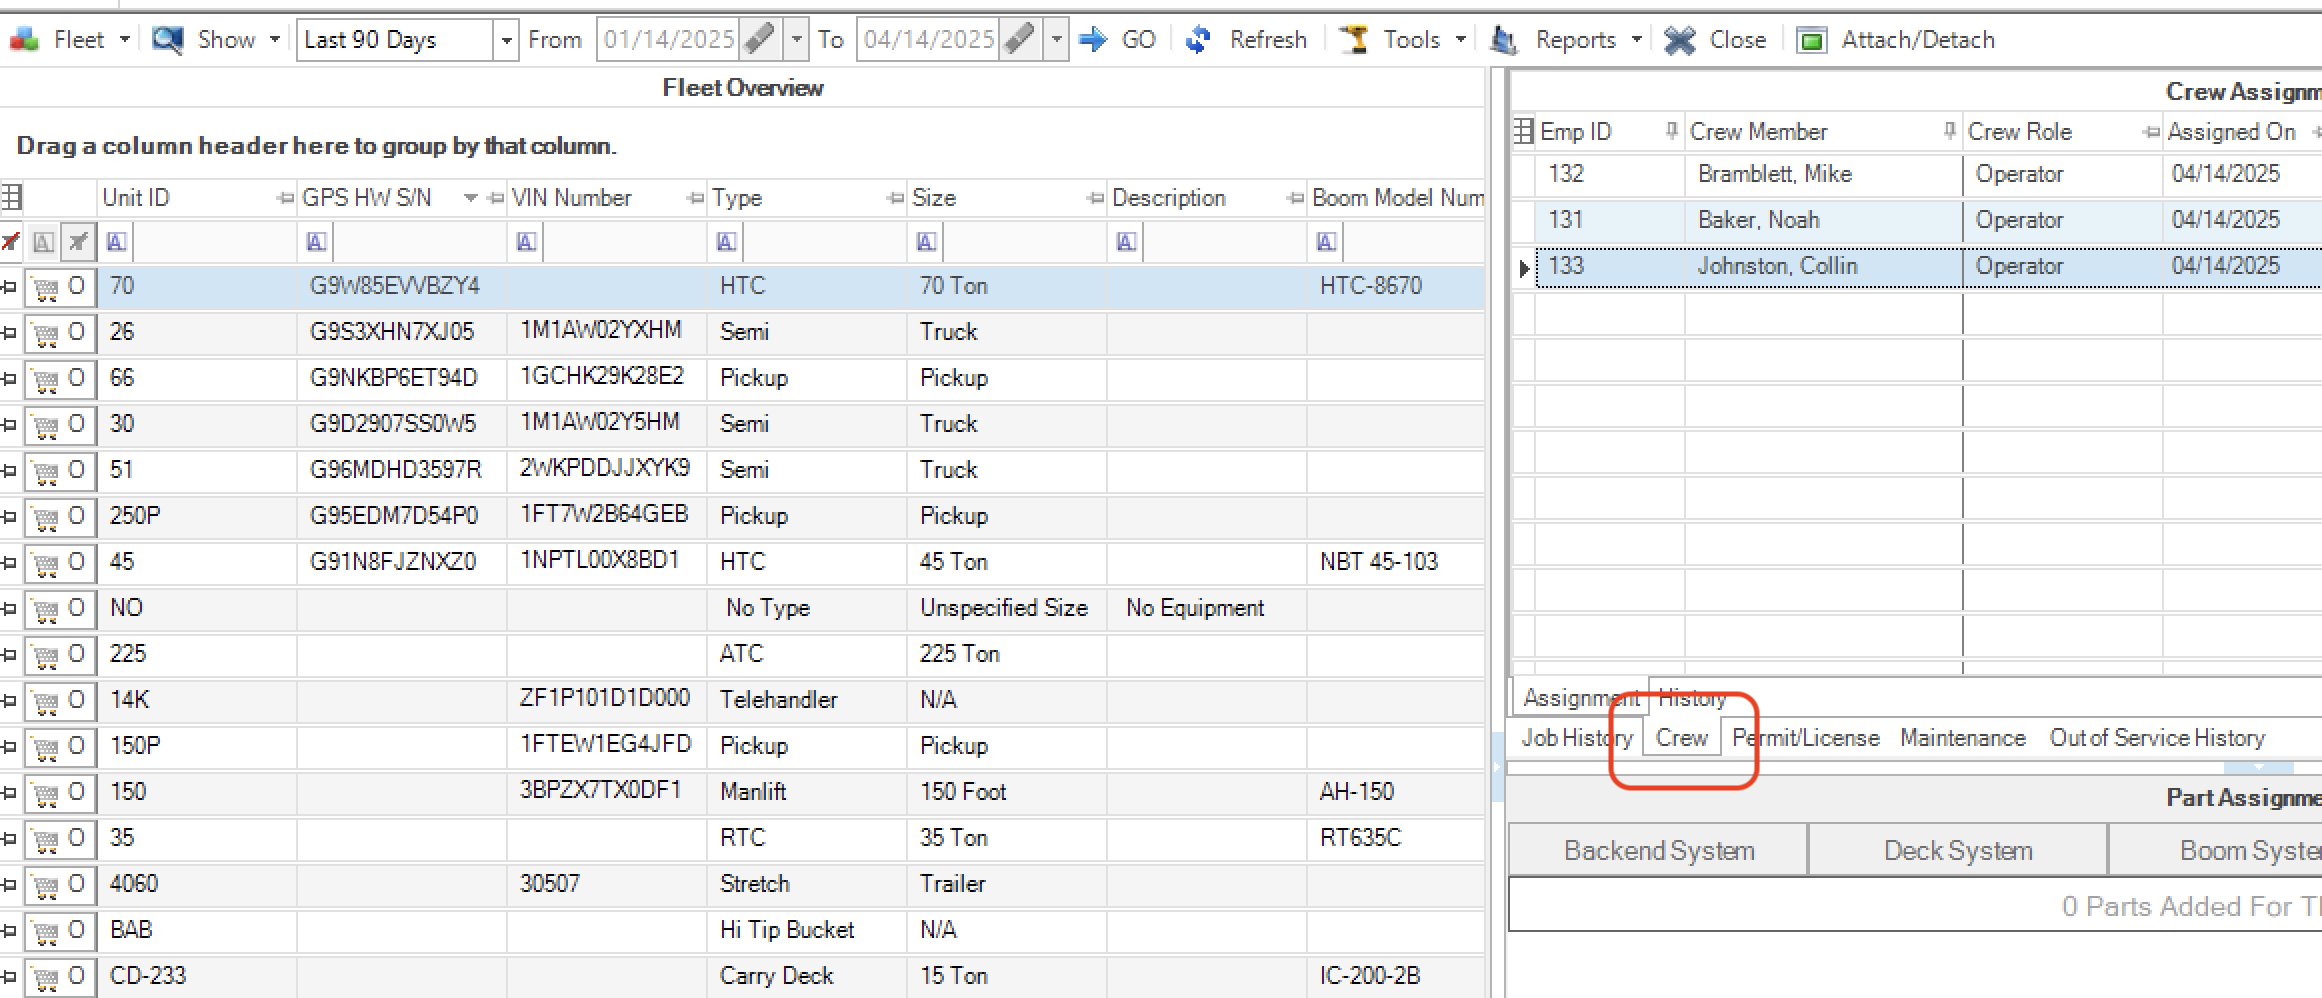Toggle the pin on Crew Role column
2322x998 pixels.
2151,132
